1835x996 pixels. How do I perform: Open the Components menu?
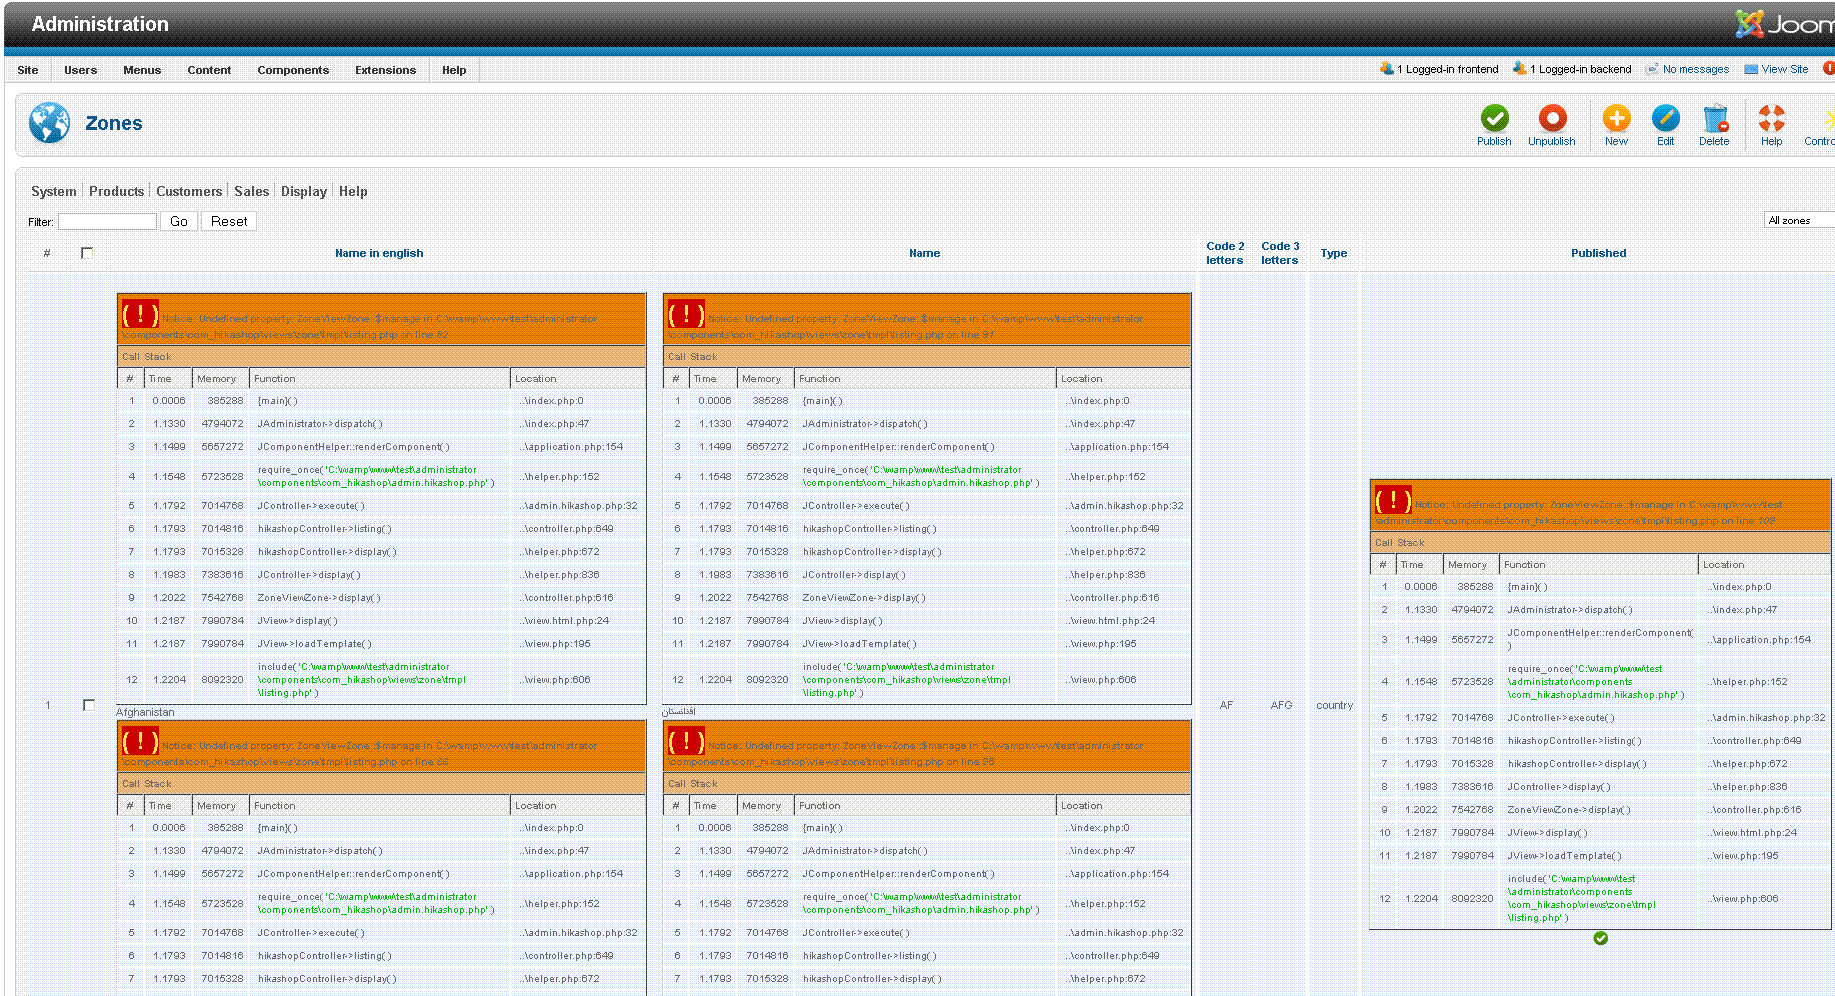[292, 70]
